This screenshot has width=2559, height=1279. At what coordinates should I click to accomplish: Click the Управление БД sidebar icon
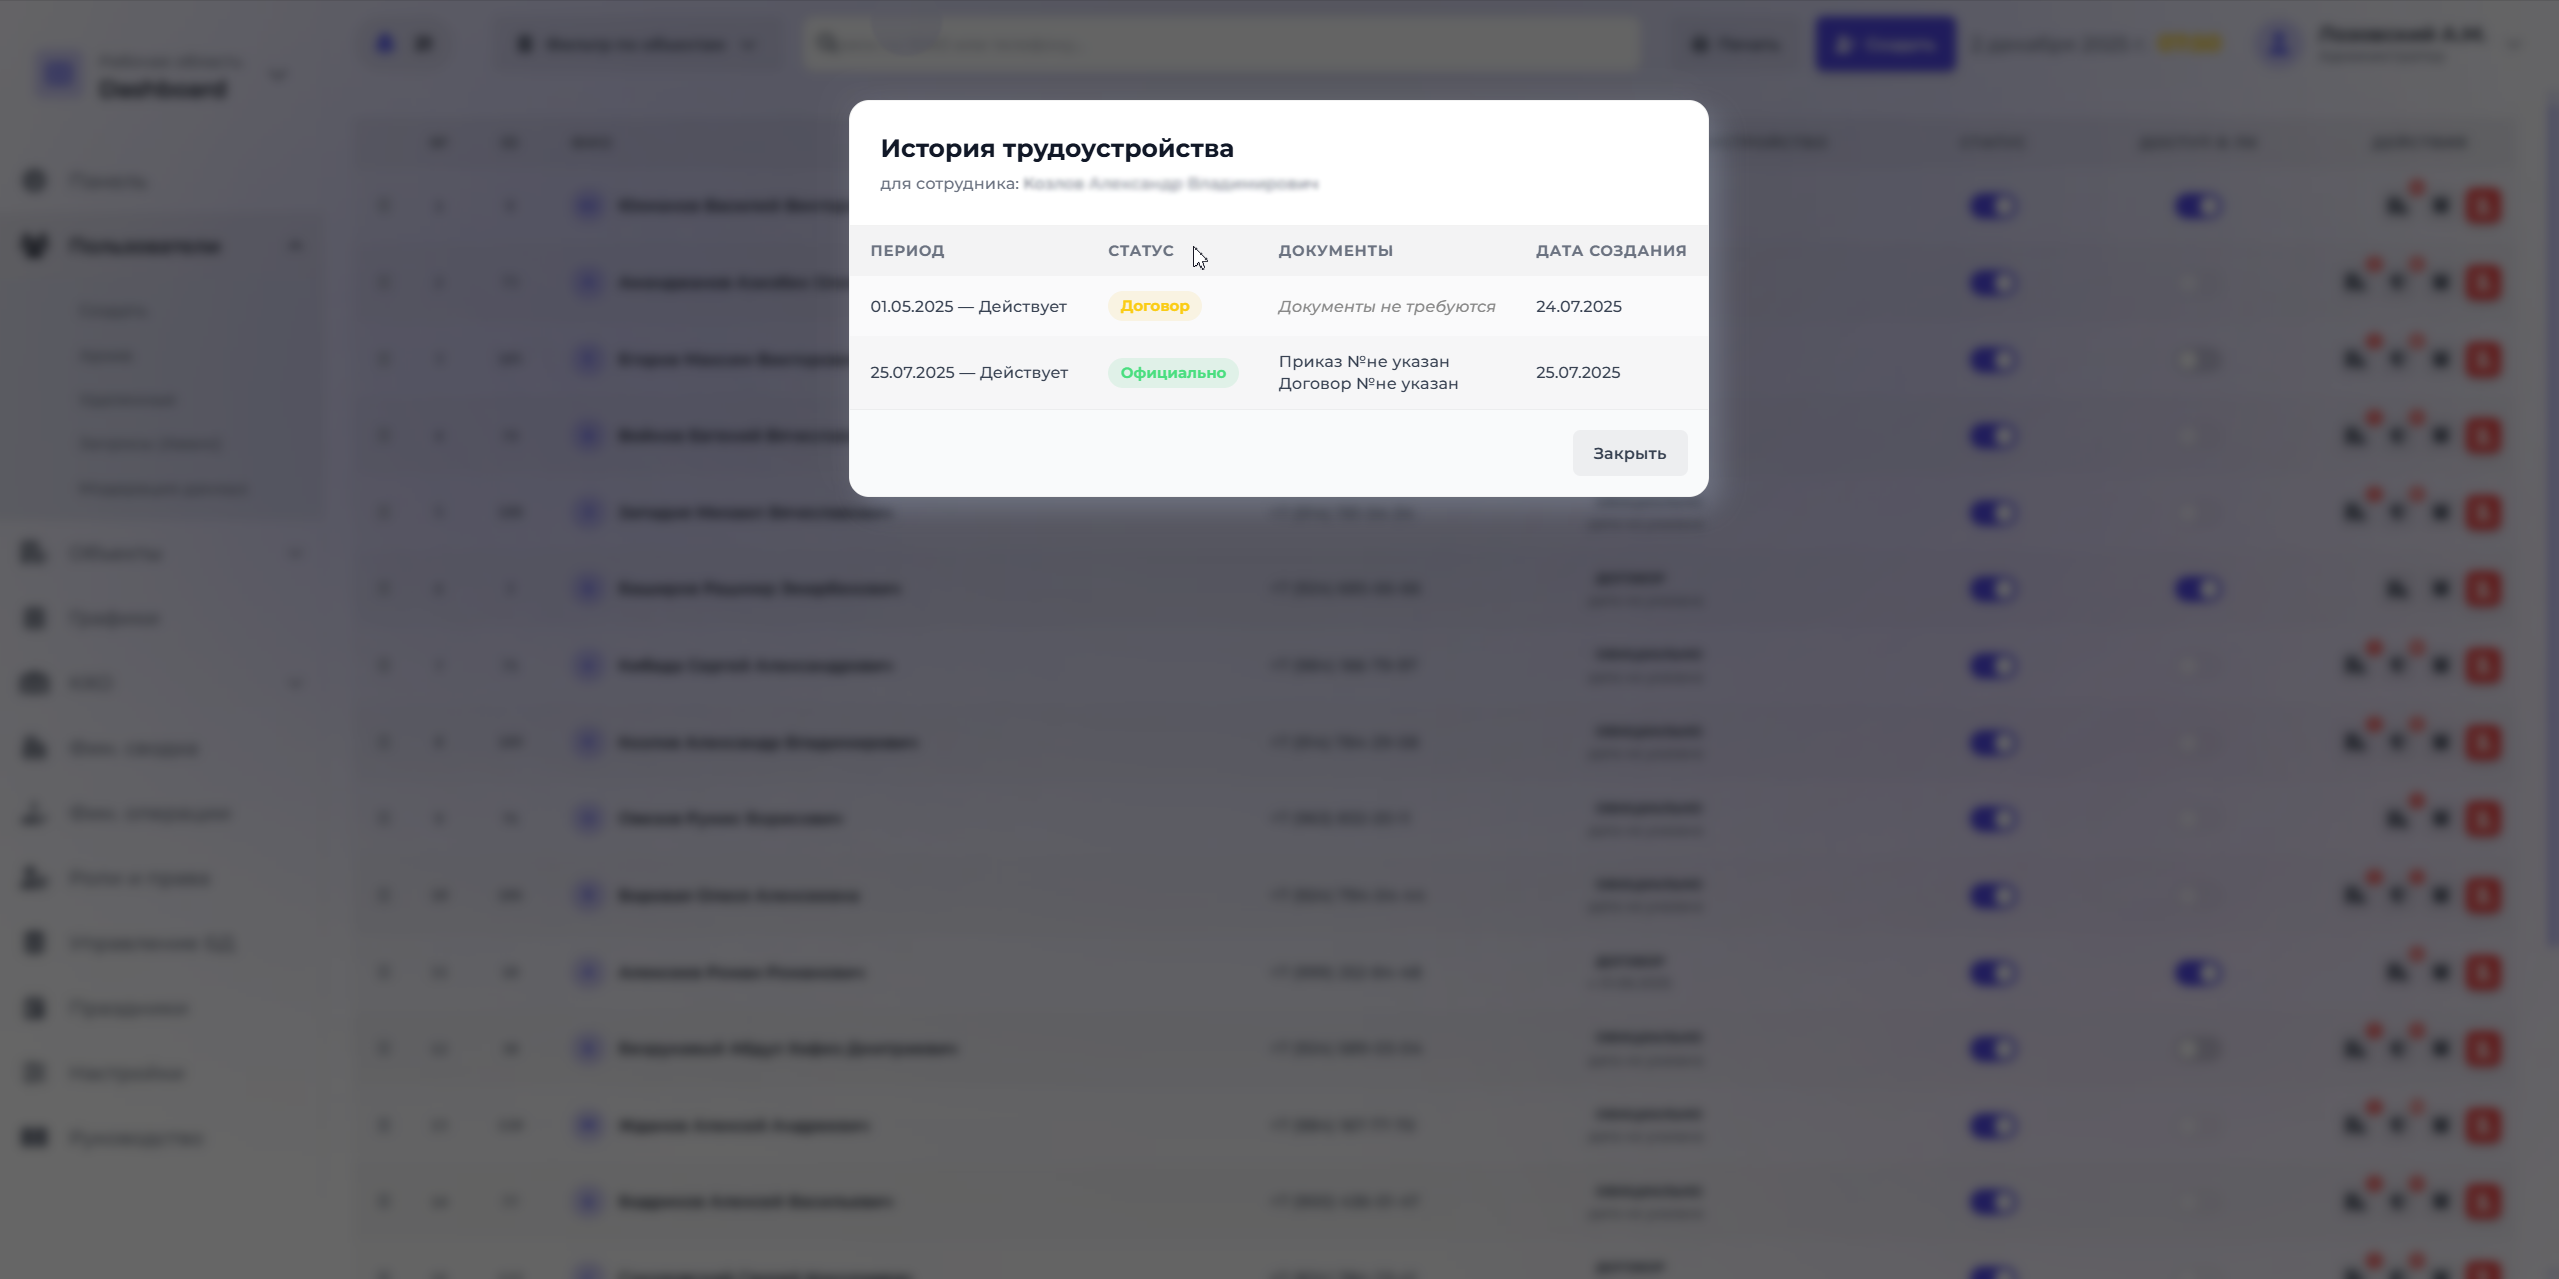point(35,943)
